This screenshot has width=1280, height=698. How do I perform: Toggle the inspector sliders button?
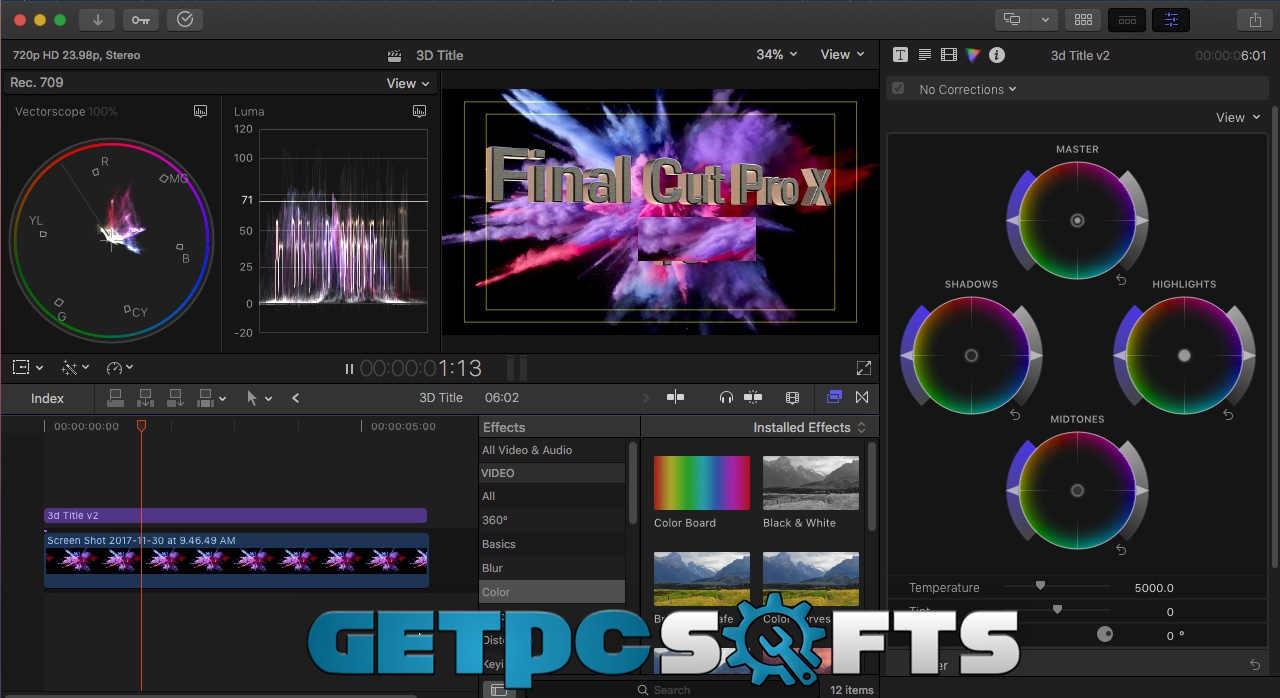click(1171, 19)
